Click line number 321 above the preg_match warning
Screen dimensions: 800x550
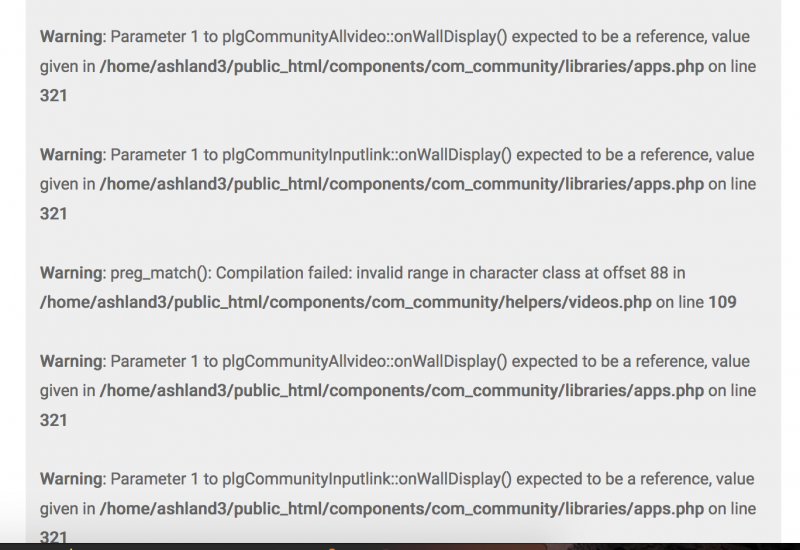(54, 214)
